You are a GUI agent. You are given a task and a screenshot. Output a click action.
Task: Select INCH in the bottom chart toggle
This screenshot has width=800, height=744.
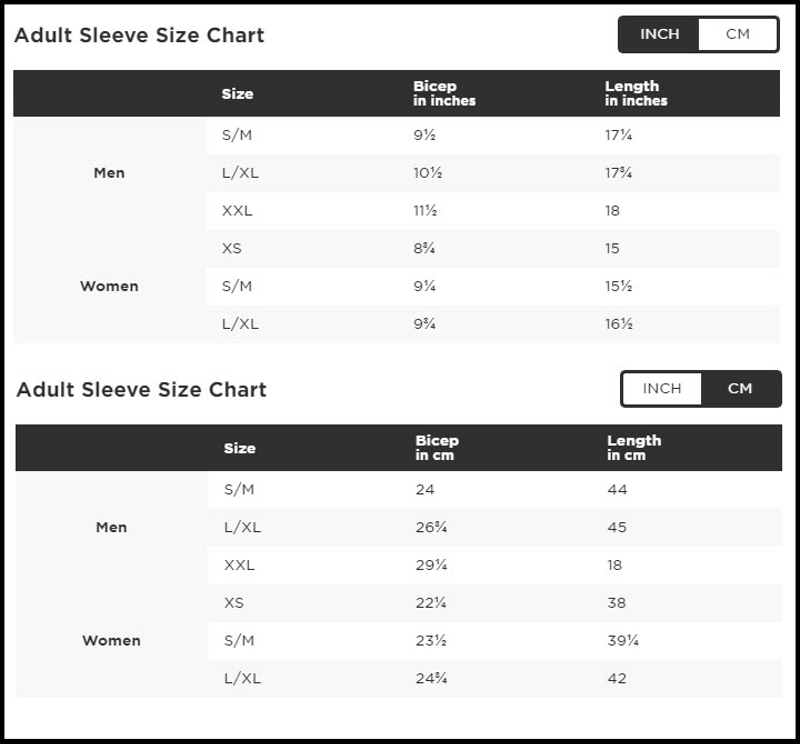[x=661, y=388]
